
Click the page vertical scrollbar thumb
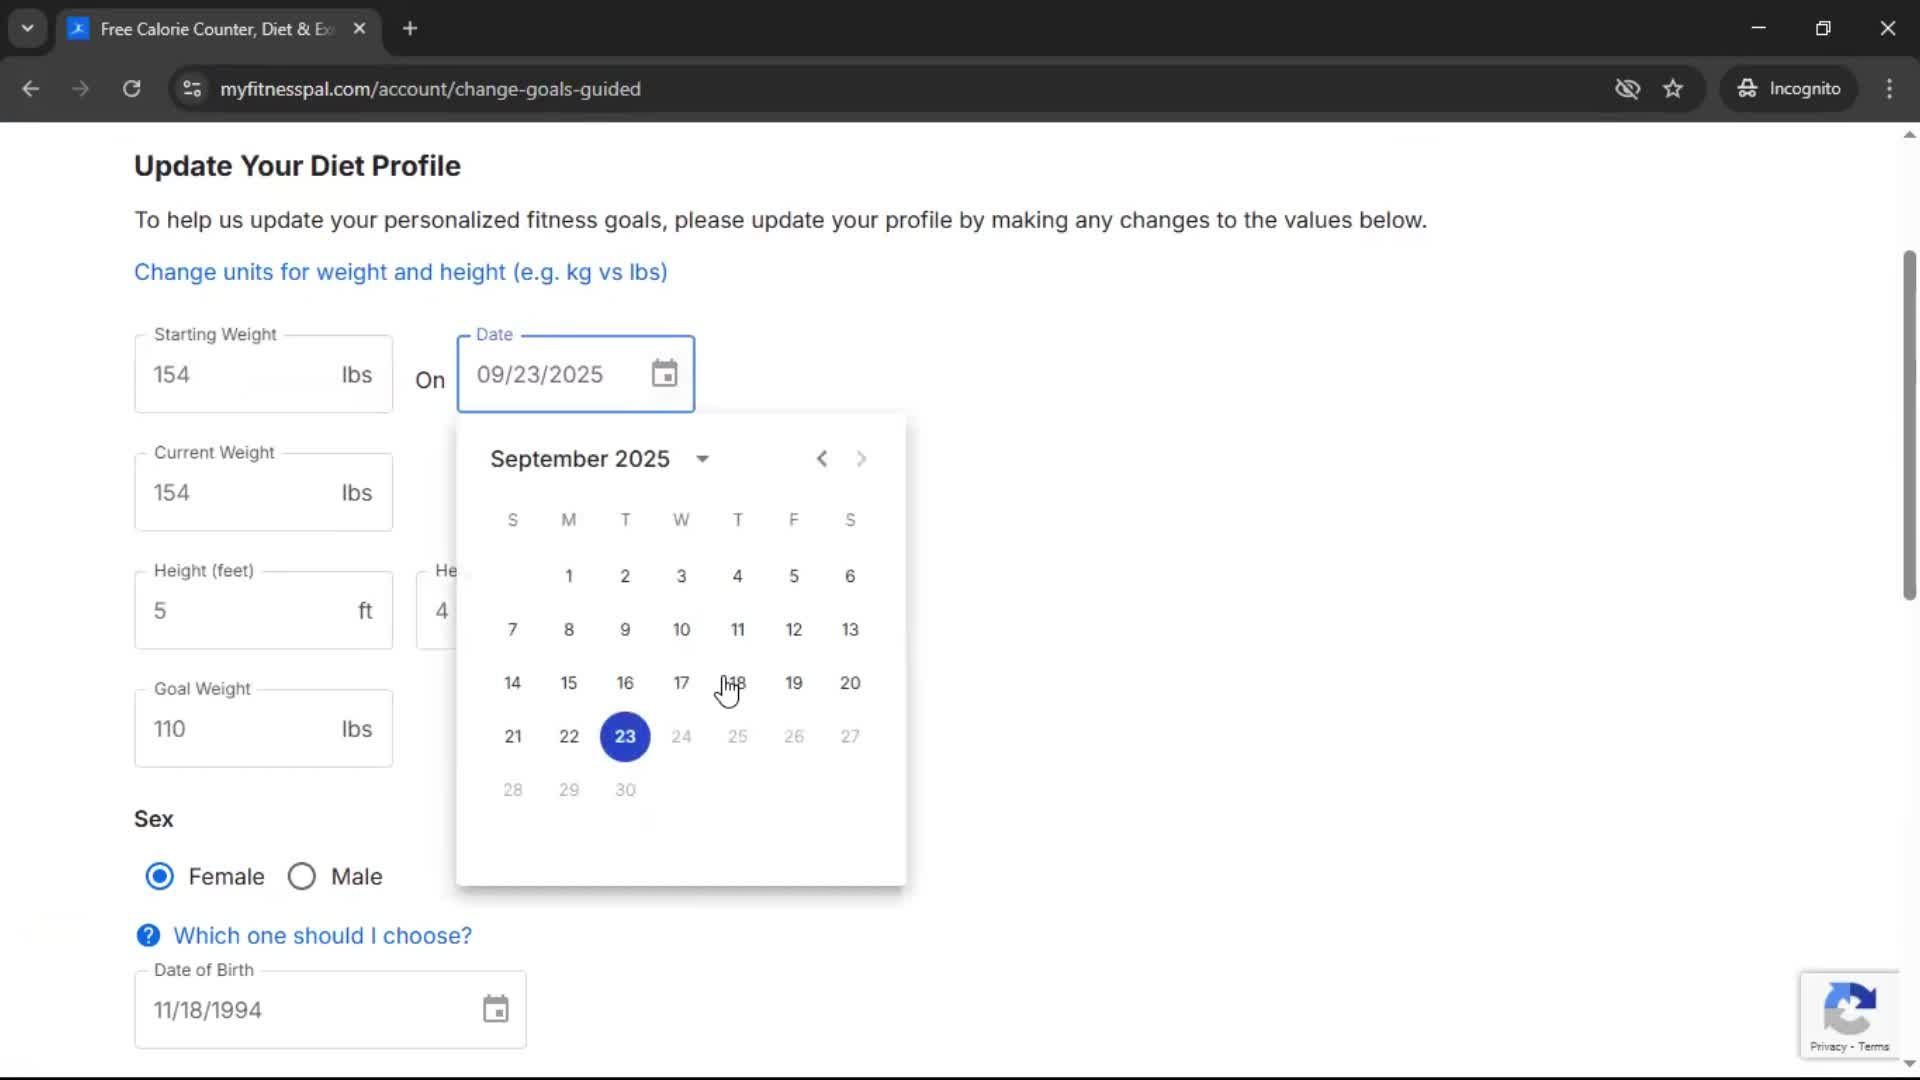tap(1909, 425)
